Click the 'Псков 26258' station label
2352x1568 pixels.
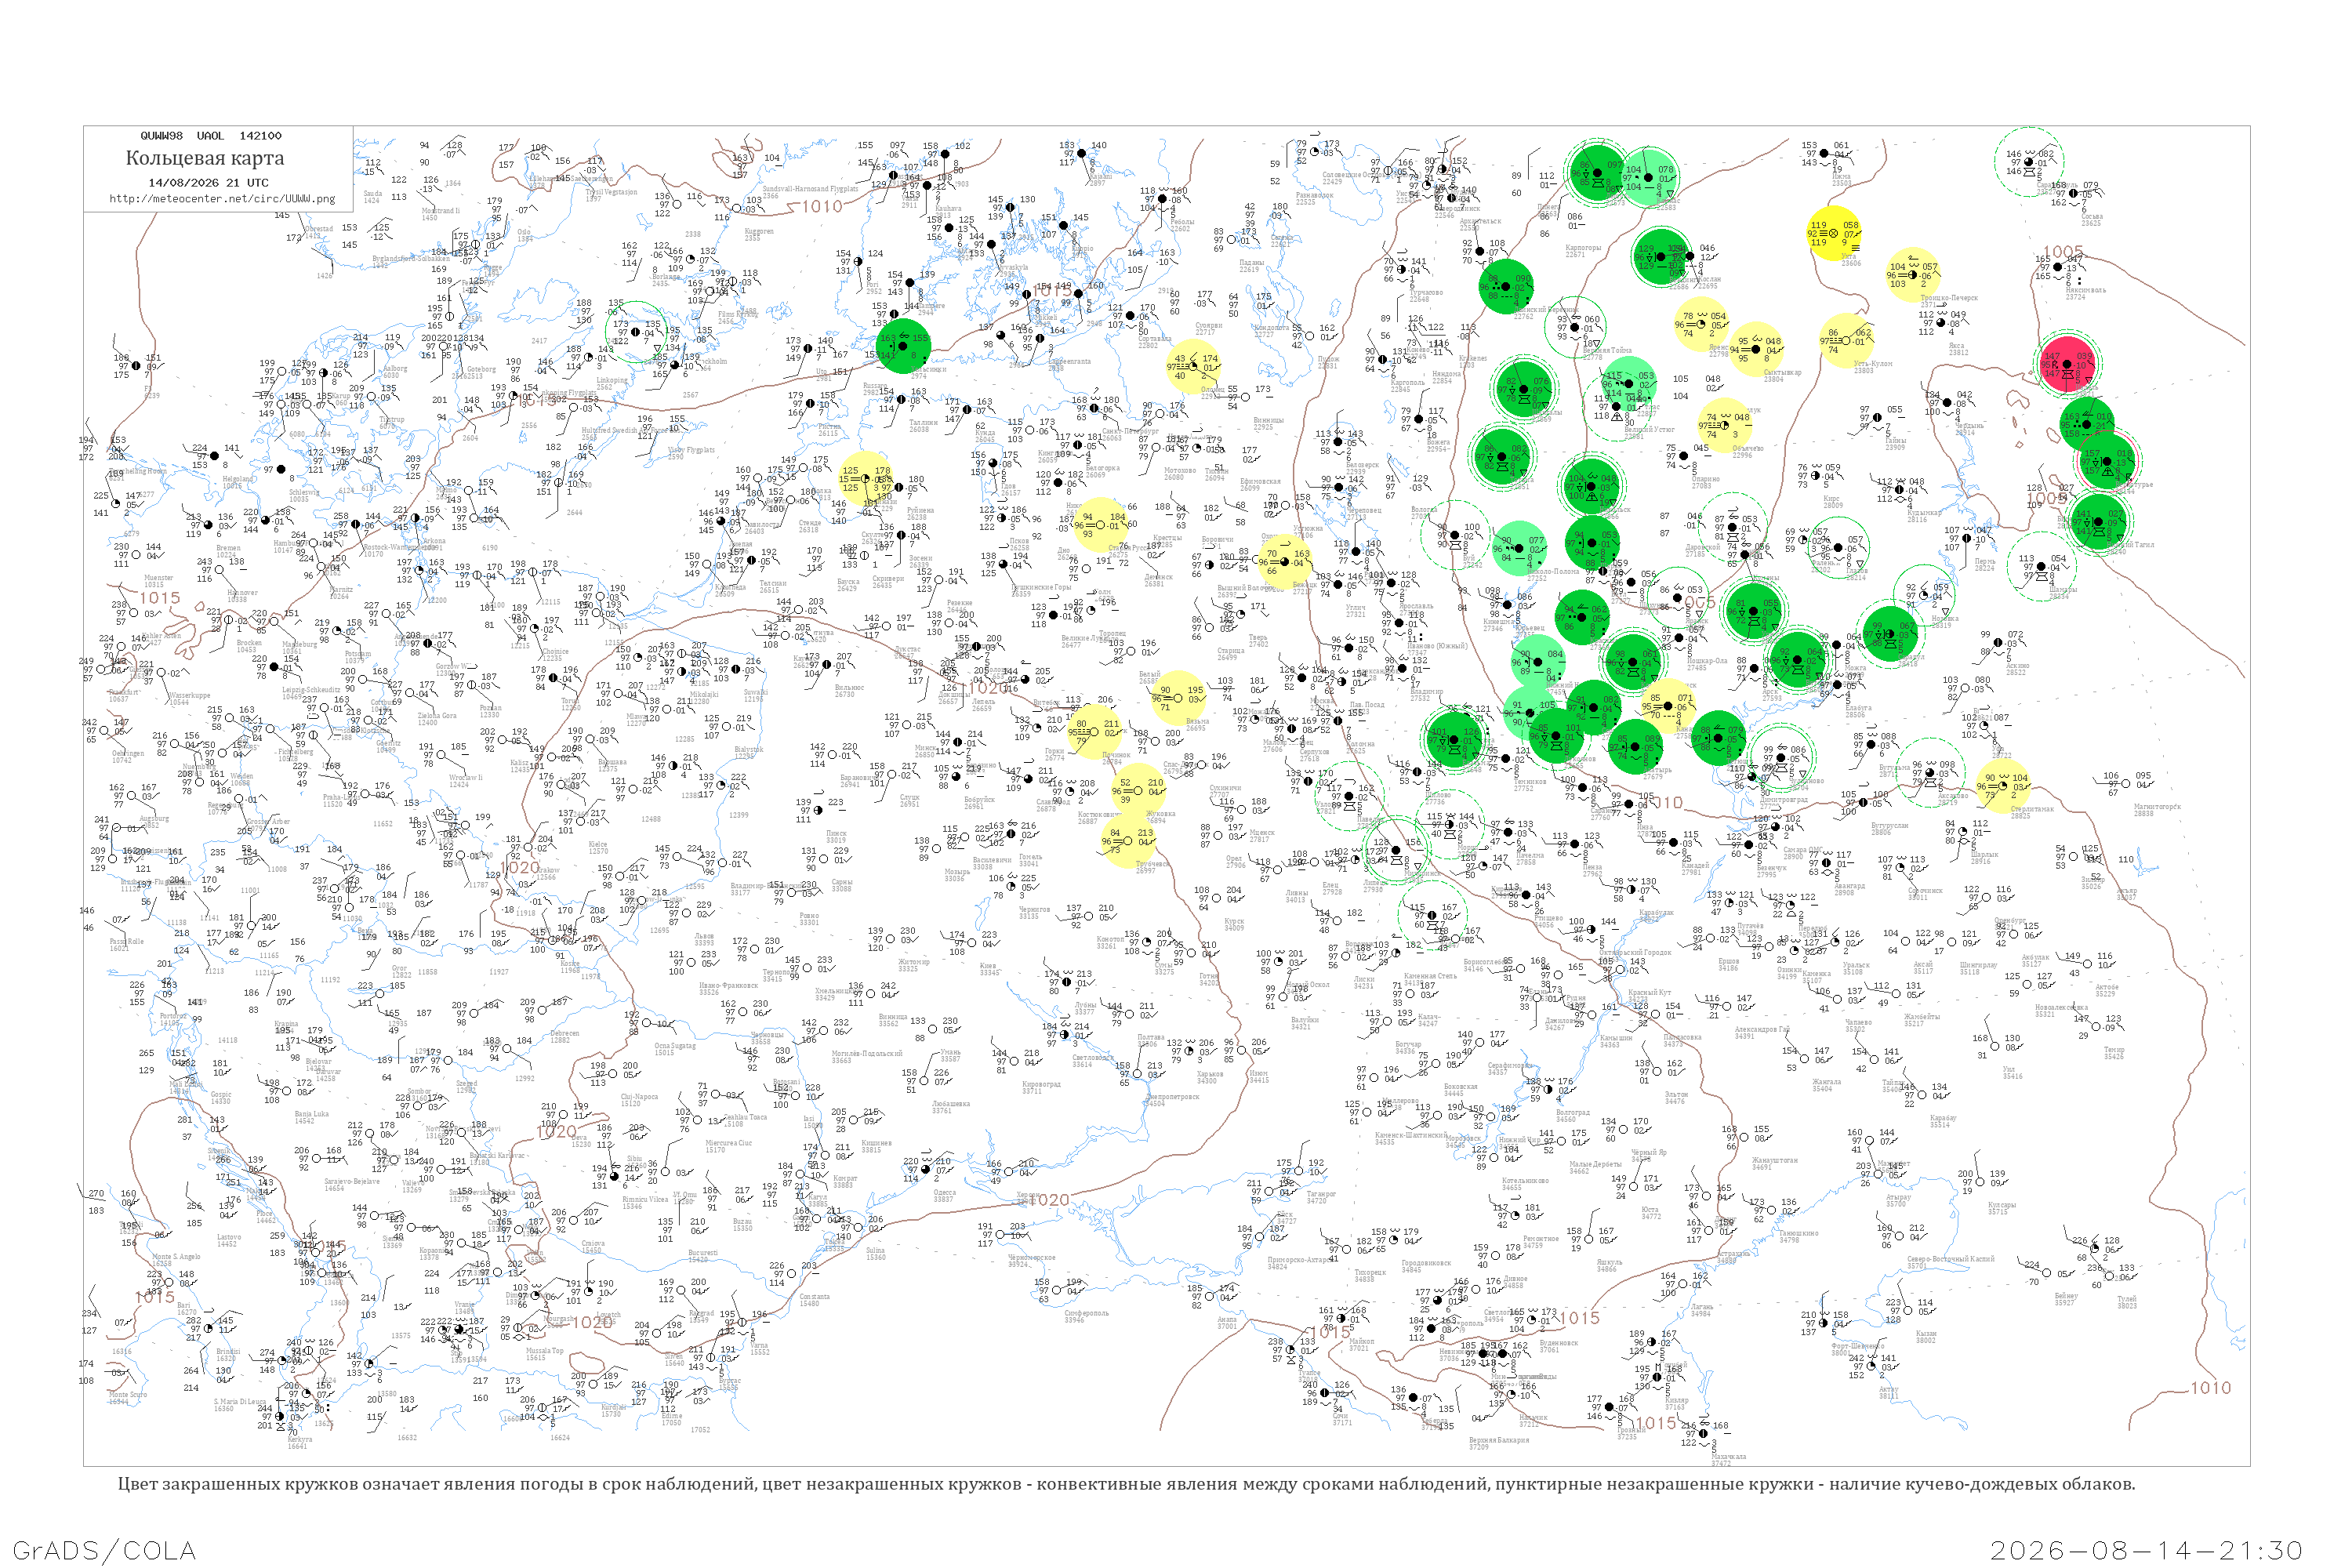pyautogui.click(x=1019, y=545)
